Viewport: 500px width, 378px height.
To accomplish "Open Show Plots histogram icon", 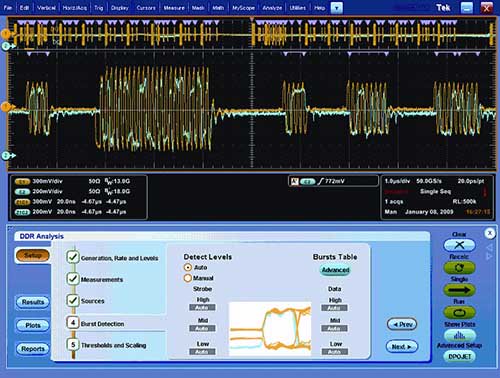I will pos(459,335).
